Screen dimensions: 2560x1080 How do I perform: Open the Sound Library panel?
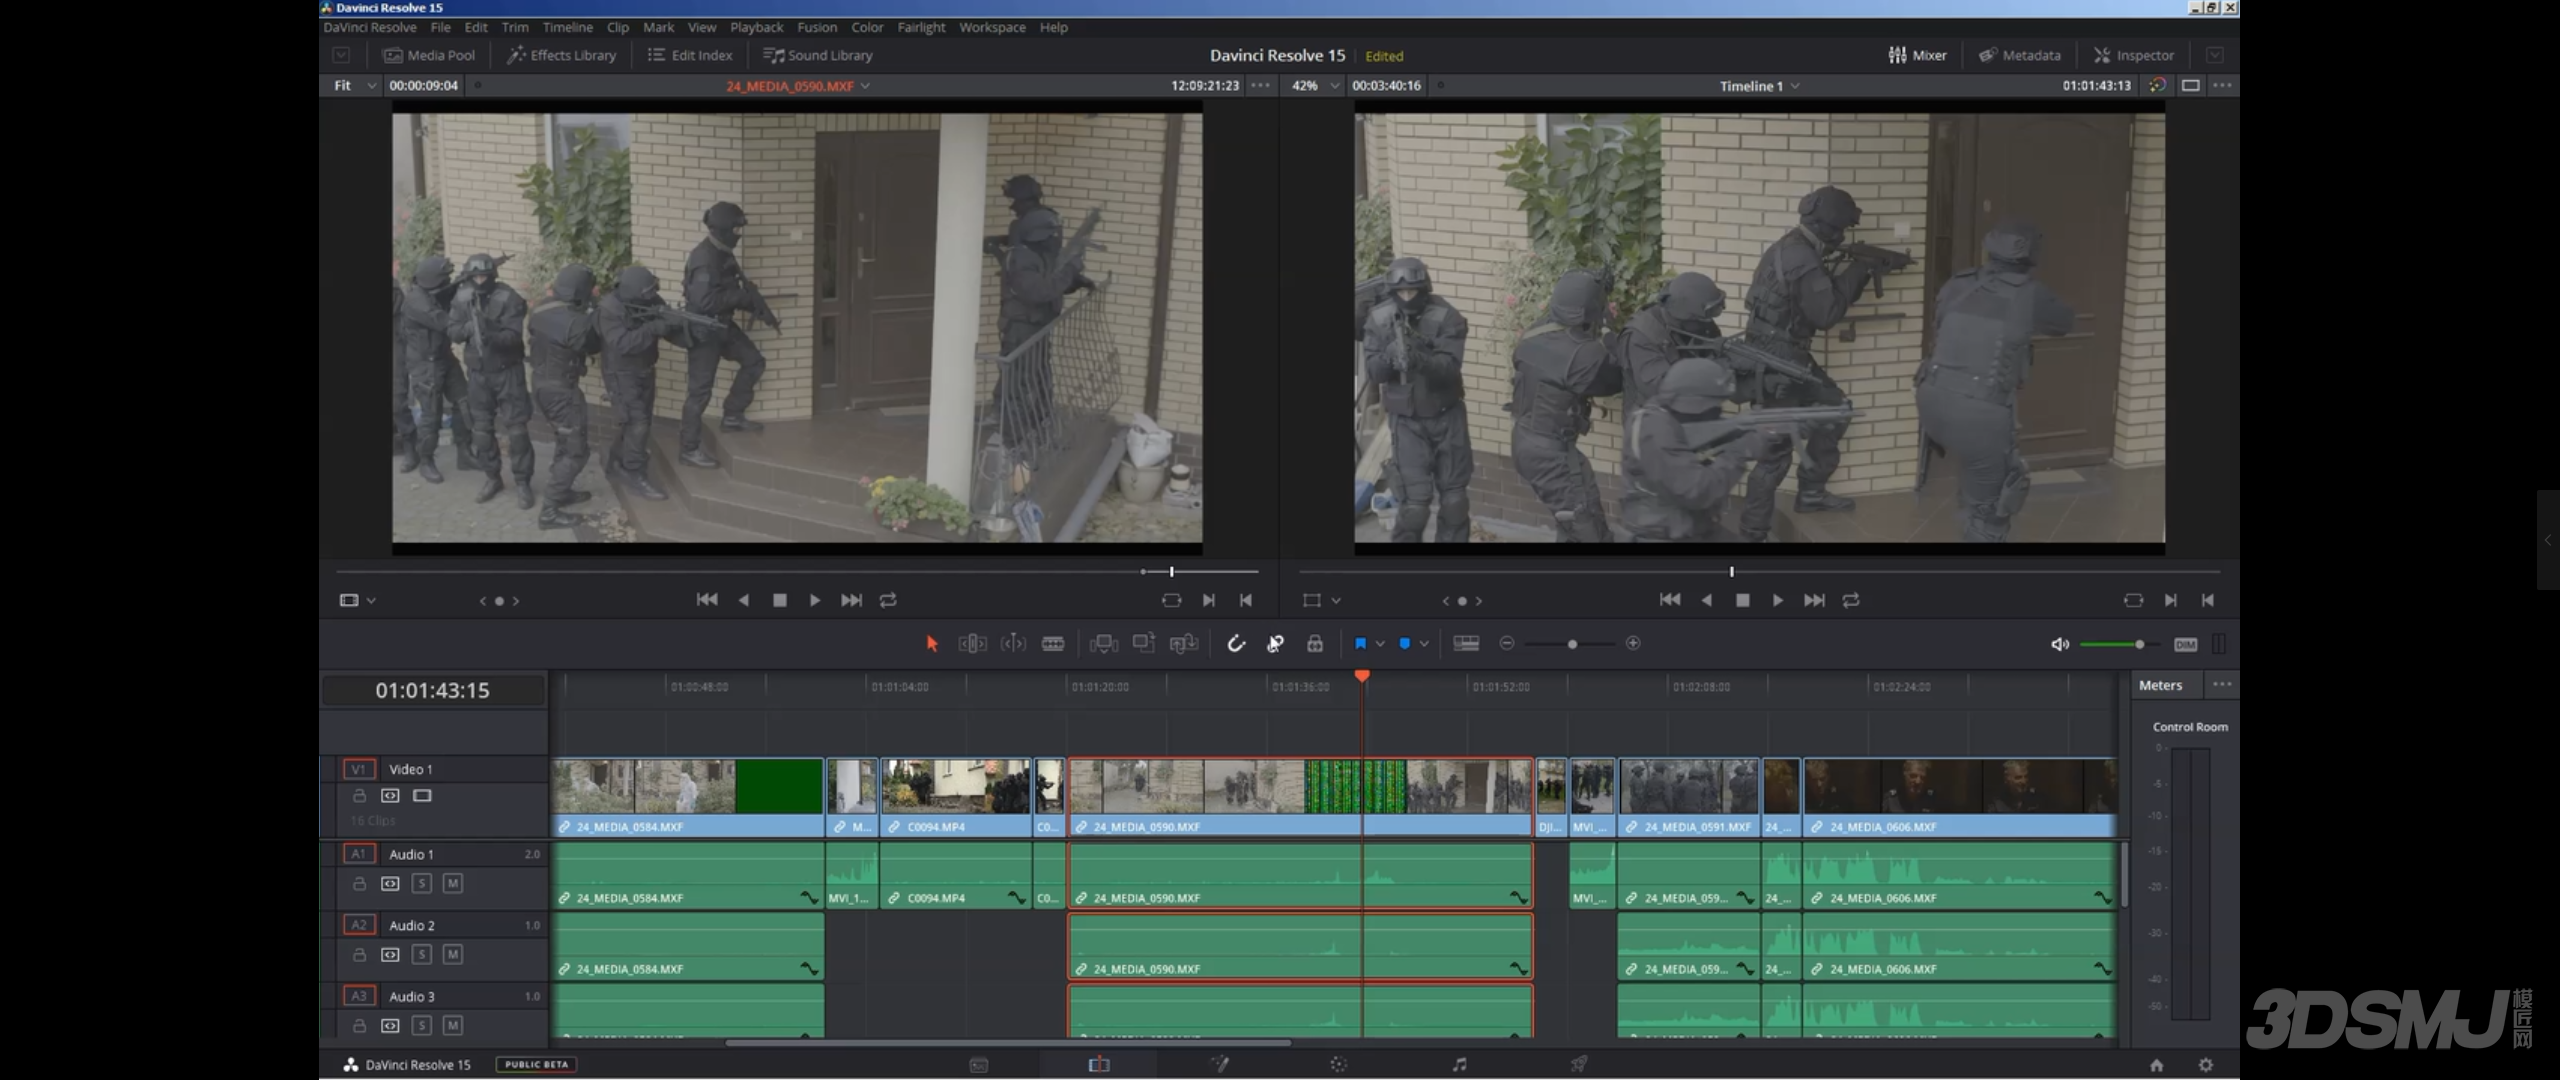(x=818, y=55)
